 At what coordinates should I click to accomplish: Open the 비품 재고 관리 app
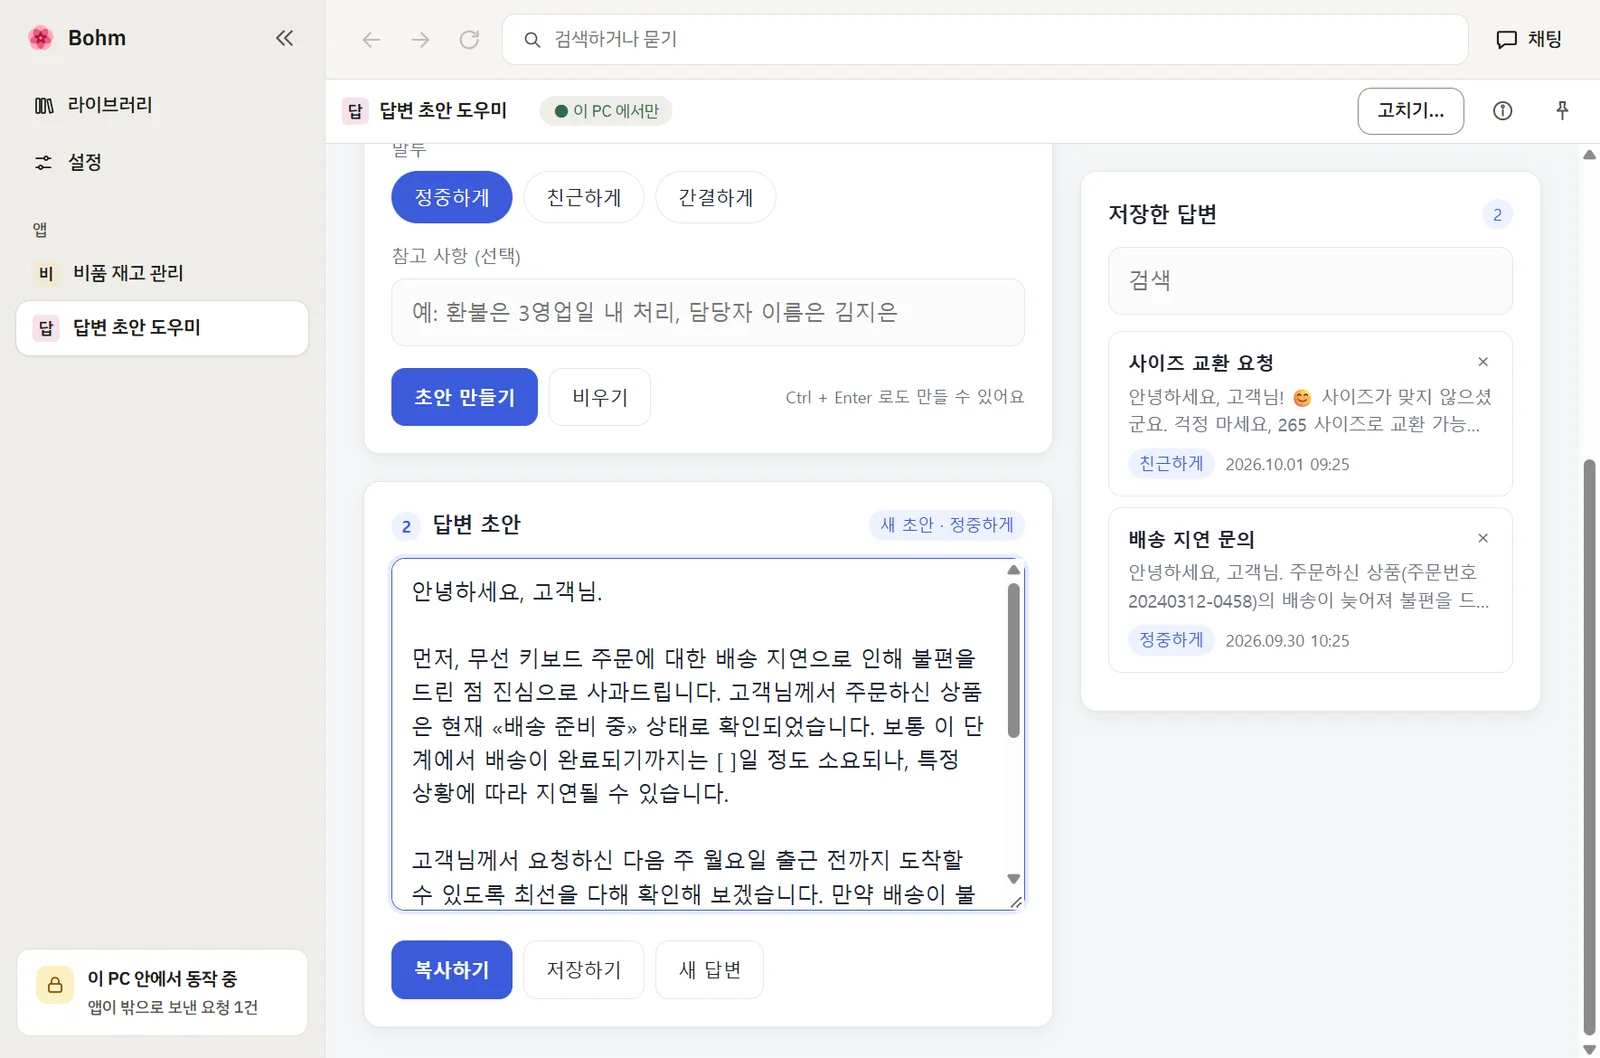(162, 273)
